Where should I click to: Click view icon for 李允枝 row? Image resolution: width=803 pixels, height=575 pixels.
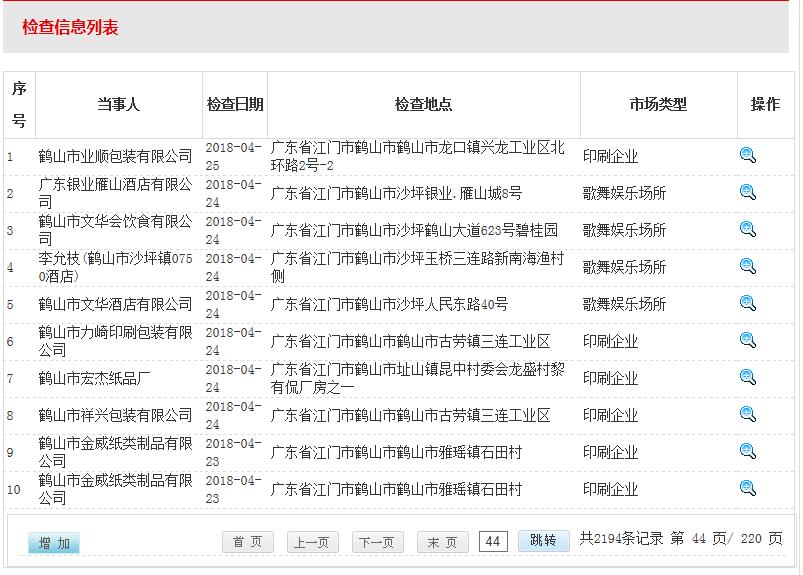pyautogui.click(x=748, y=266)
